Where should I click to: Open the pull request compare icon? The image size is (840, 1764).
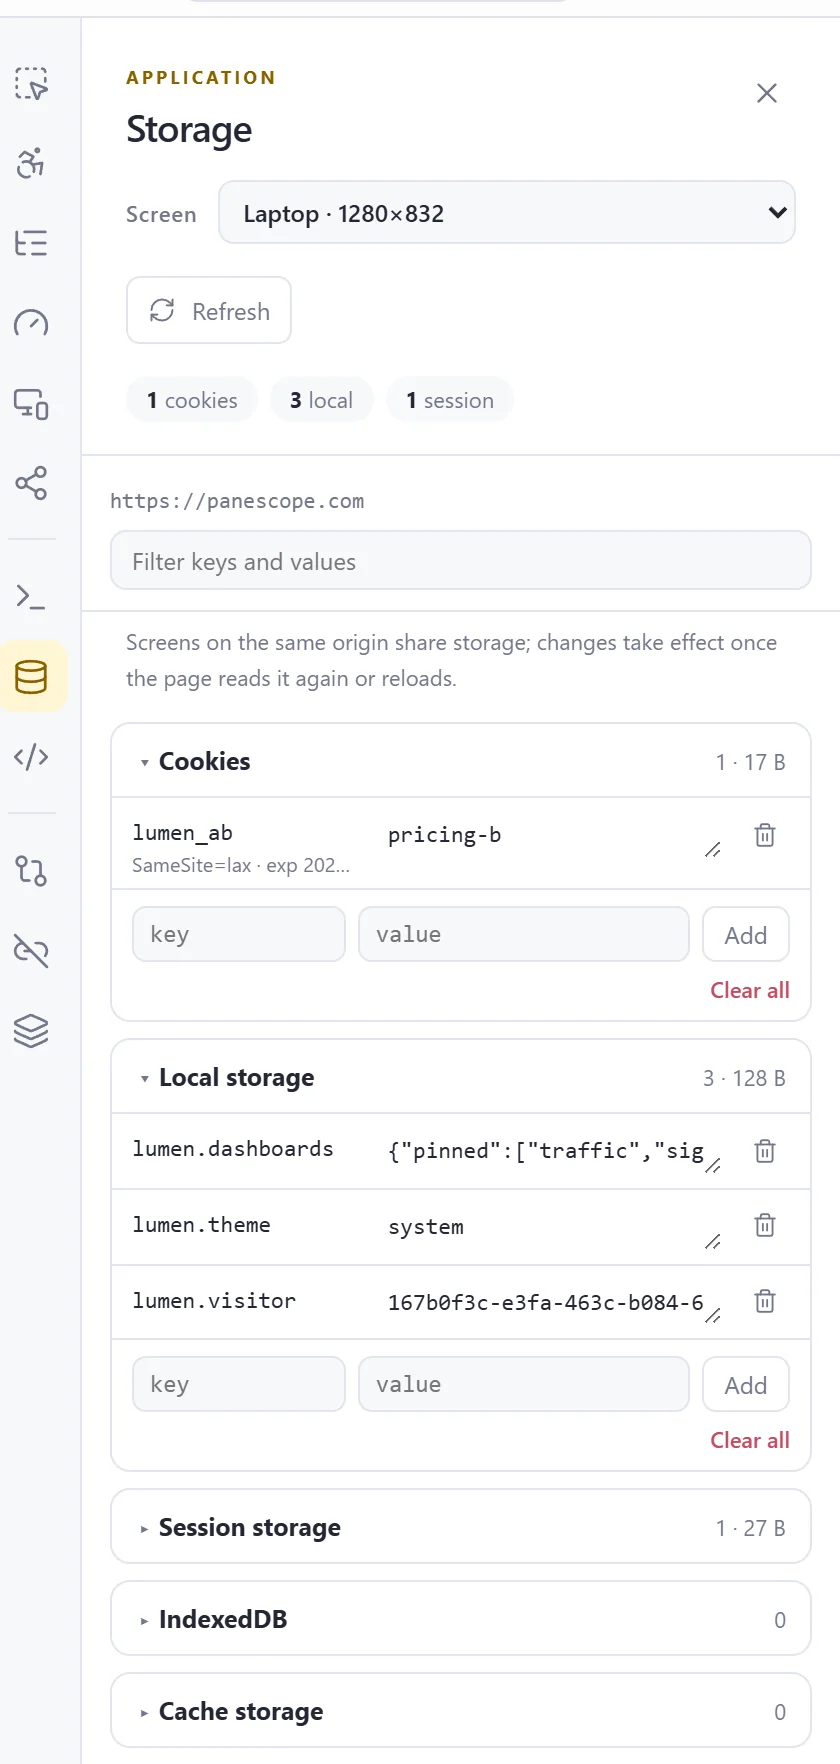tap(31, 871)
